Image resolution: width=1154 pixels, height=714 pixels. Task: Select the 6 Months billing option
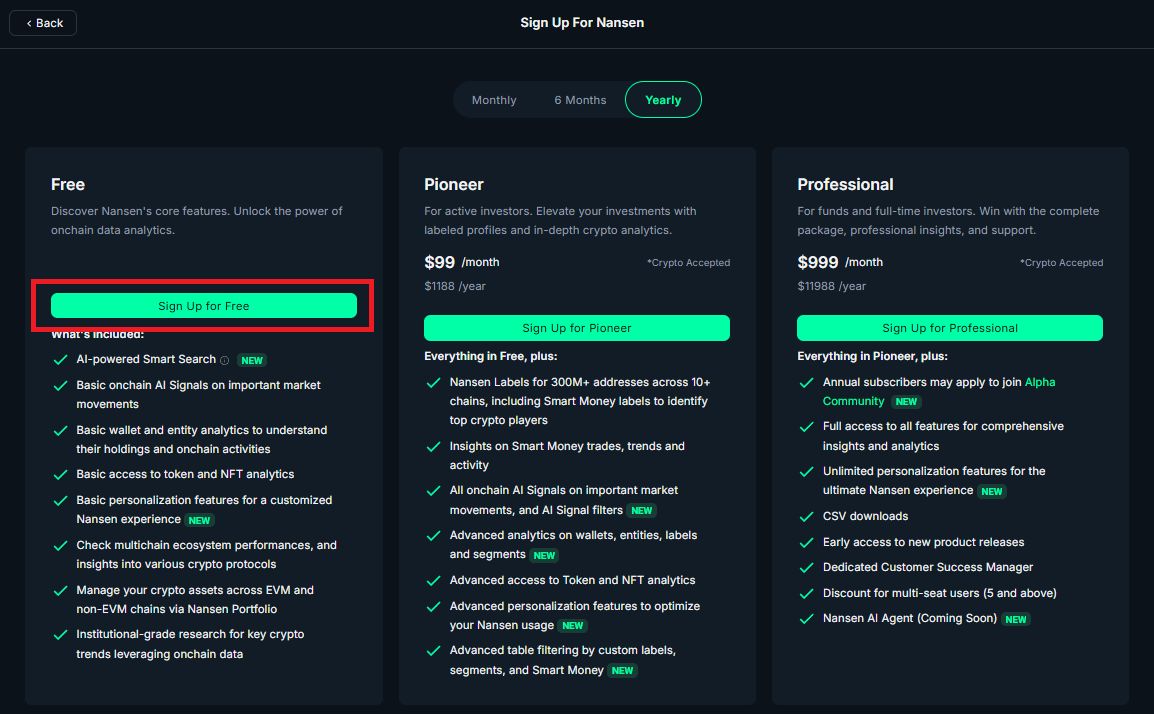tap(580, 100)
